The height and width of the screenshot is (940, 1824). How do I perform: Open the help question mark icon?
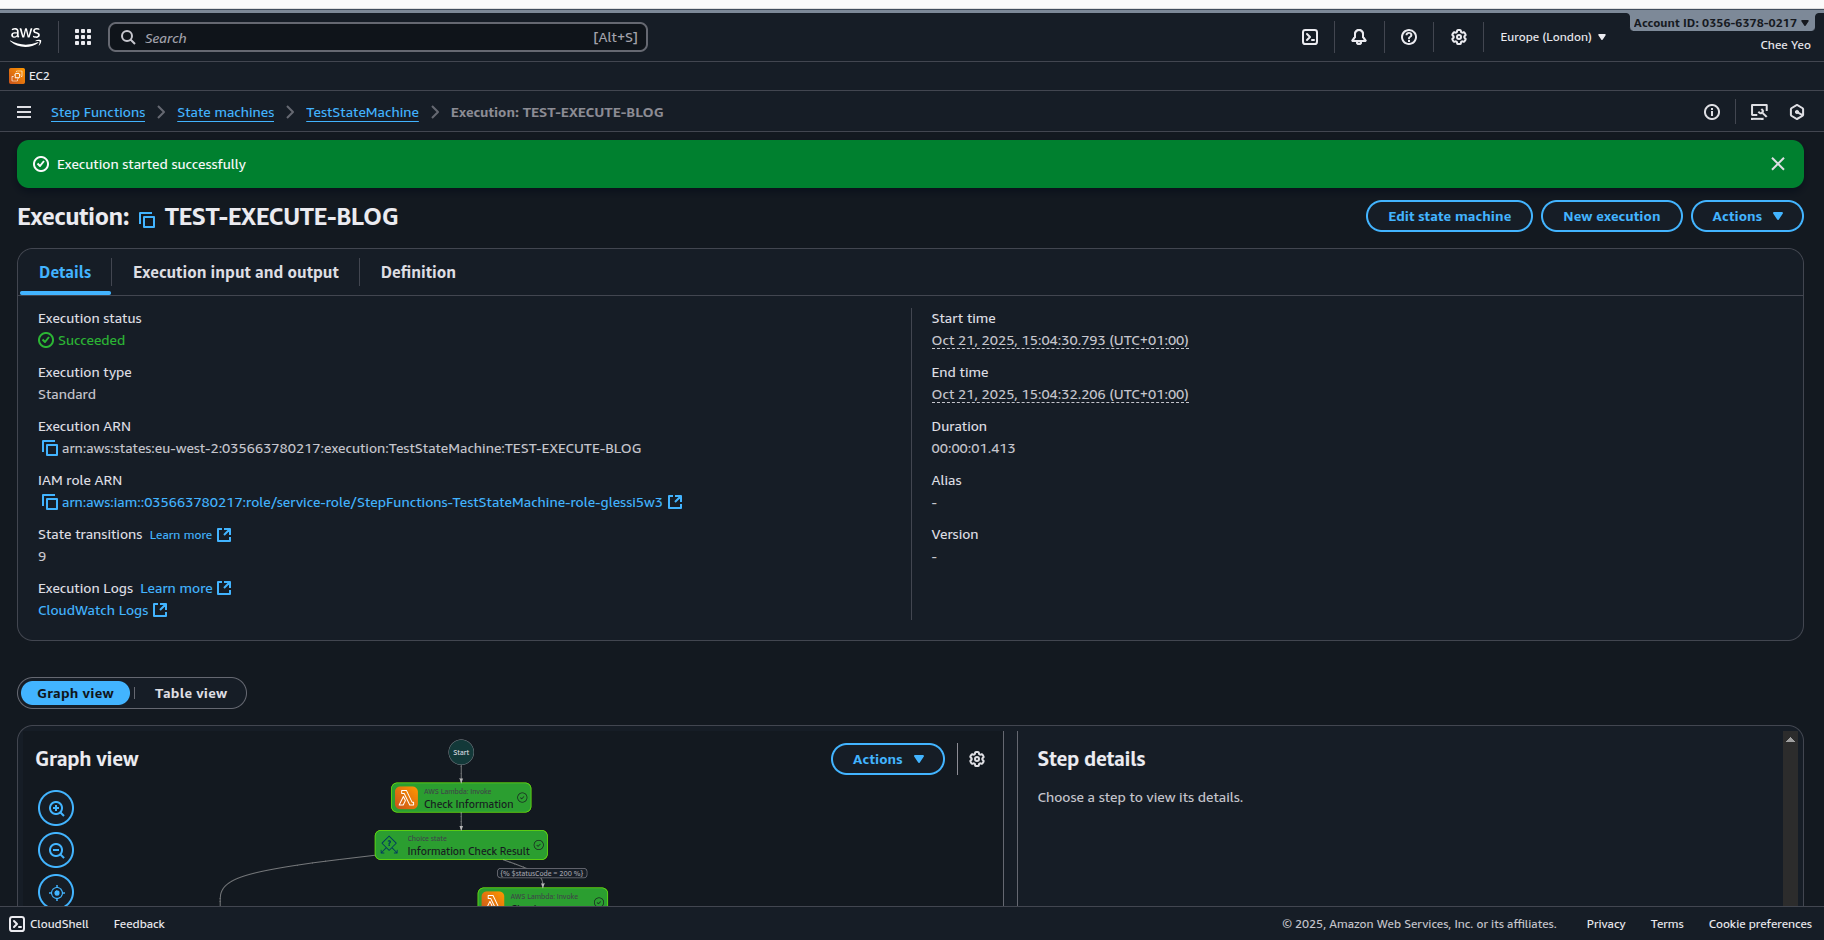1408,37
